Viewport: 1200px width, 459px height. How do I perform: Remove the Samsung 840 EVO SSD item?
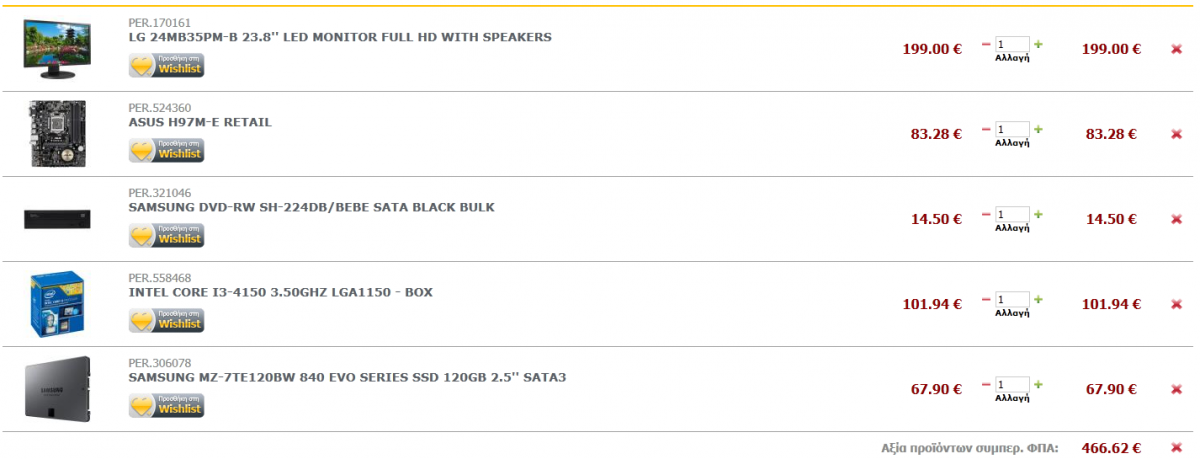coord(1176,389)
